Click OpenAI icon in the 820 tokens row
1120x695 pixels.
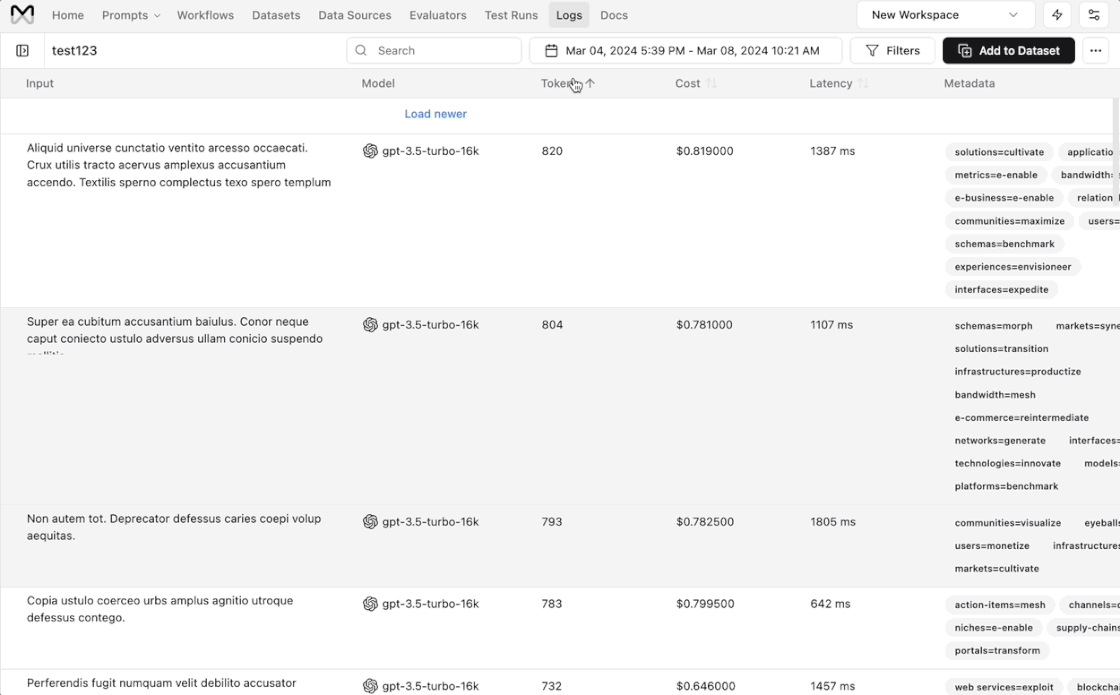point(370,151)
